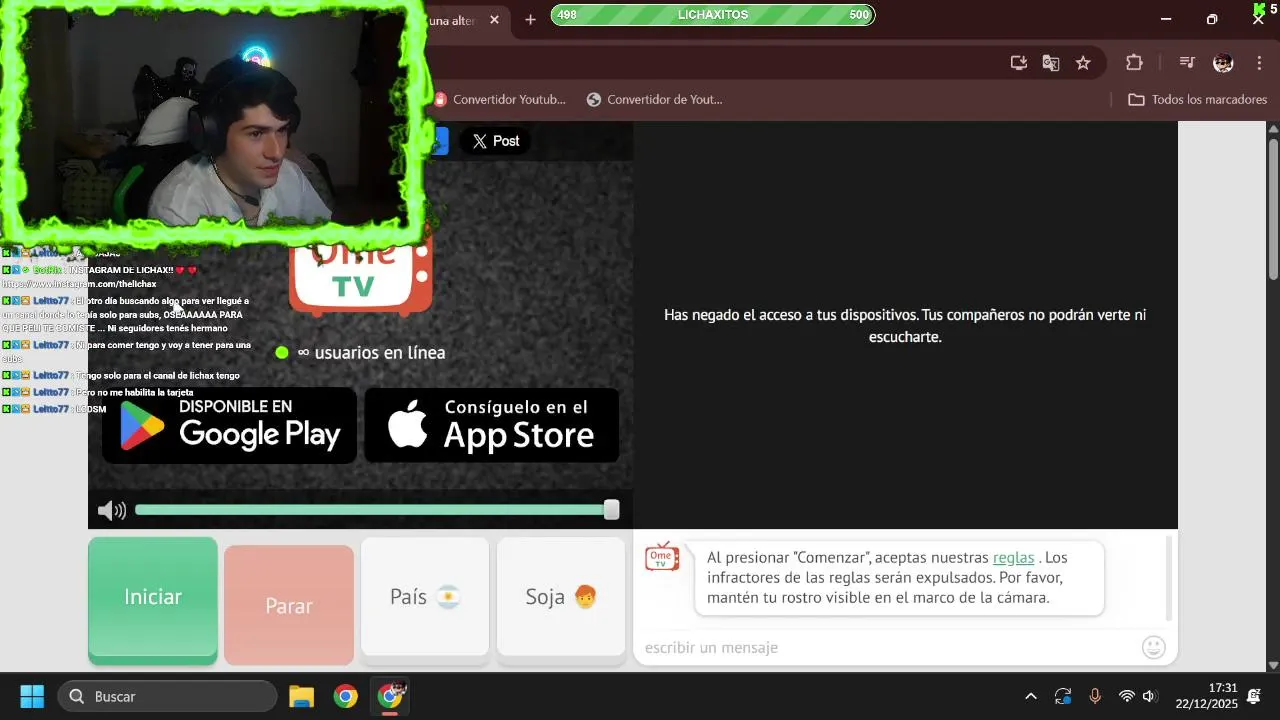Open the App Store download badge
Image resolution: width=1280 pixels, height=720 pixels.
click(x=492, y=425)
